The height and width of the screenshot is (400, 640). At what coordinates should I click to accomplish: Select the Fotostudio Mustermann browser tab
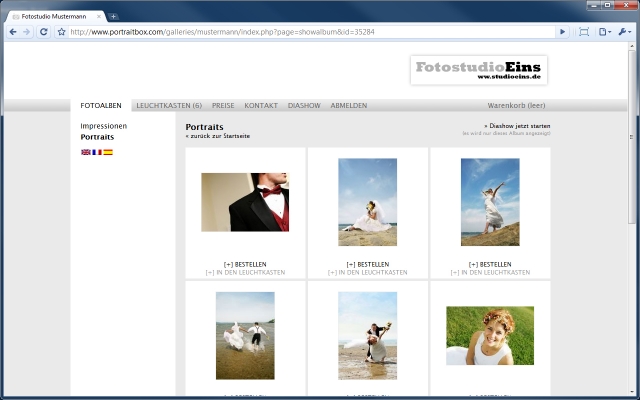(56, 17)
